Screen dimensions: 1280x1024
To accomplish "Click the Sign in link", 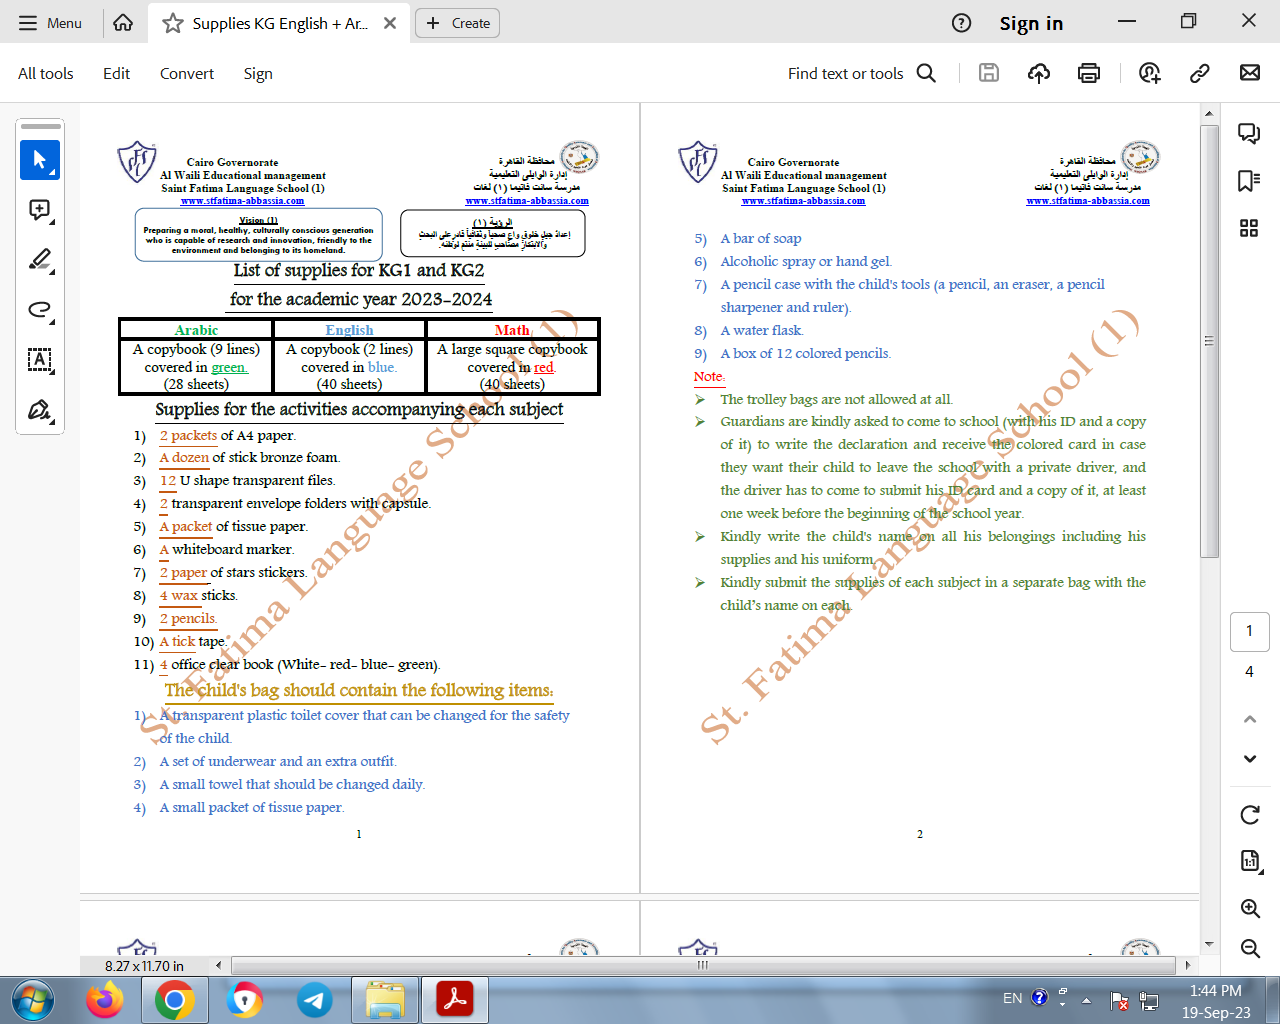I will pyautogui.click(x=1031, y=23).
